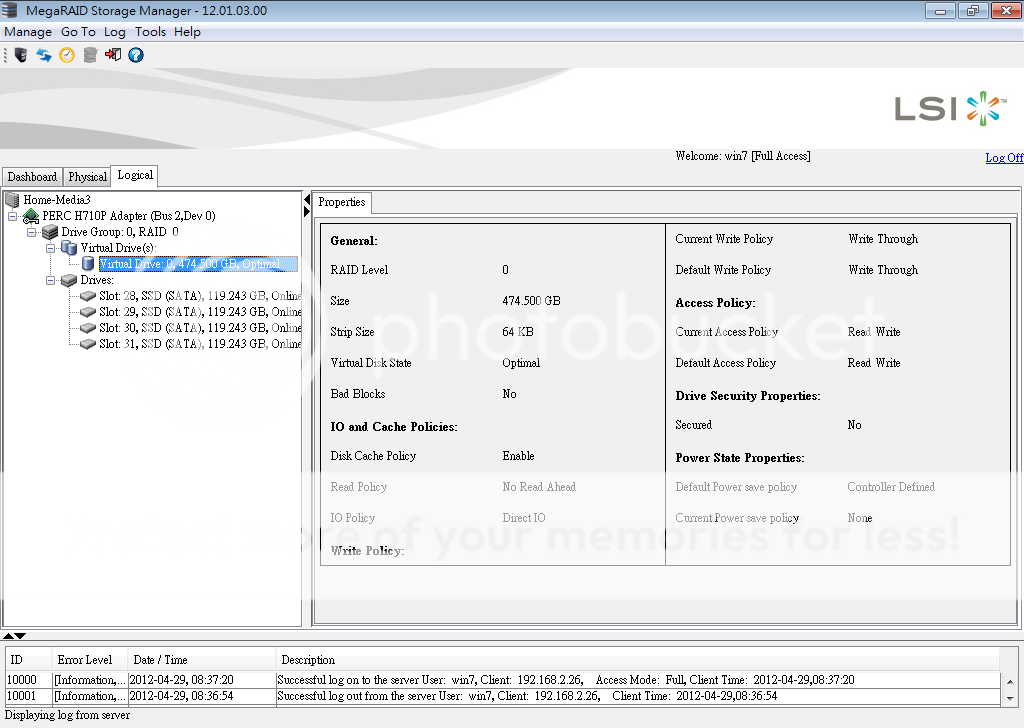Click log panel up triangle
The height and width of the screenshot is (728, 1024).
pyautogui.click(x=8, y=635)
